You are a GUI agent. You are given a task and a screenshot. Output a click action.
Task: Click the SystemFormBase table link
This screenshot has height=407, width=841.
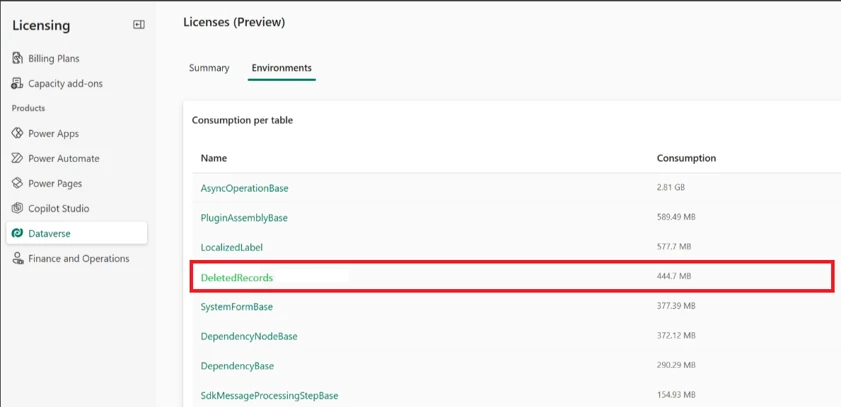click(236, 307)
